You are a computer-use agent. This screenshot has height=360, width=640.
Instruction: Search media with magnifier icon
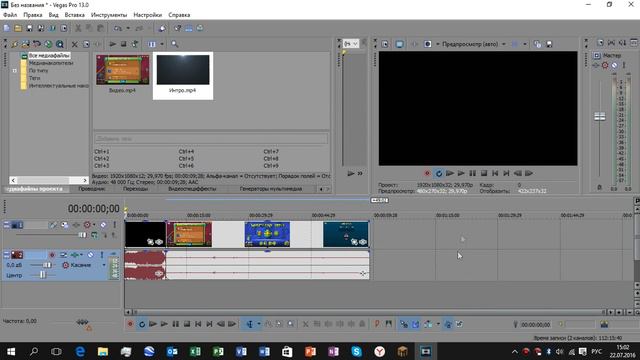pos(175,44)
